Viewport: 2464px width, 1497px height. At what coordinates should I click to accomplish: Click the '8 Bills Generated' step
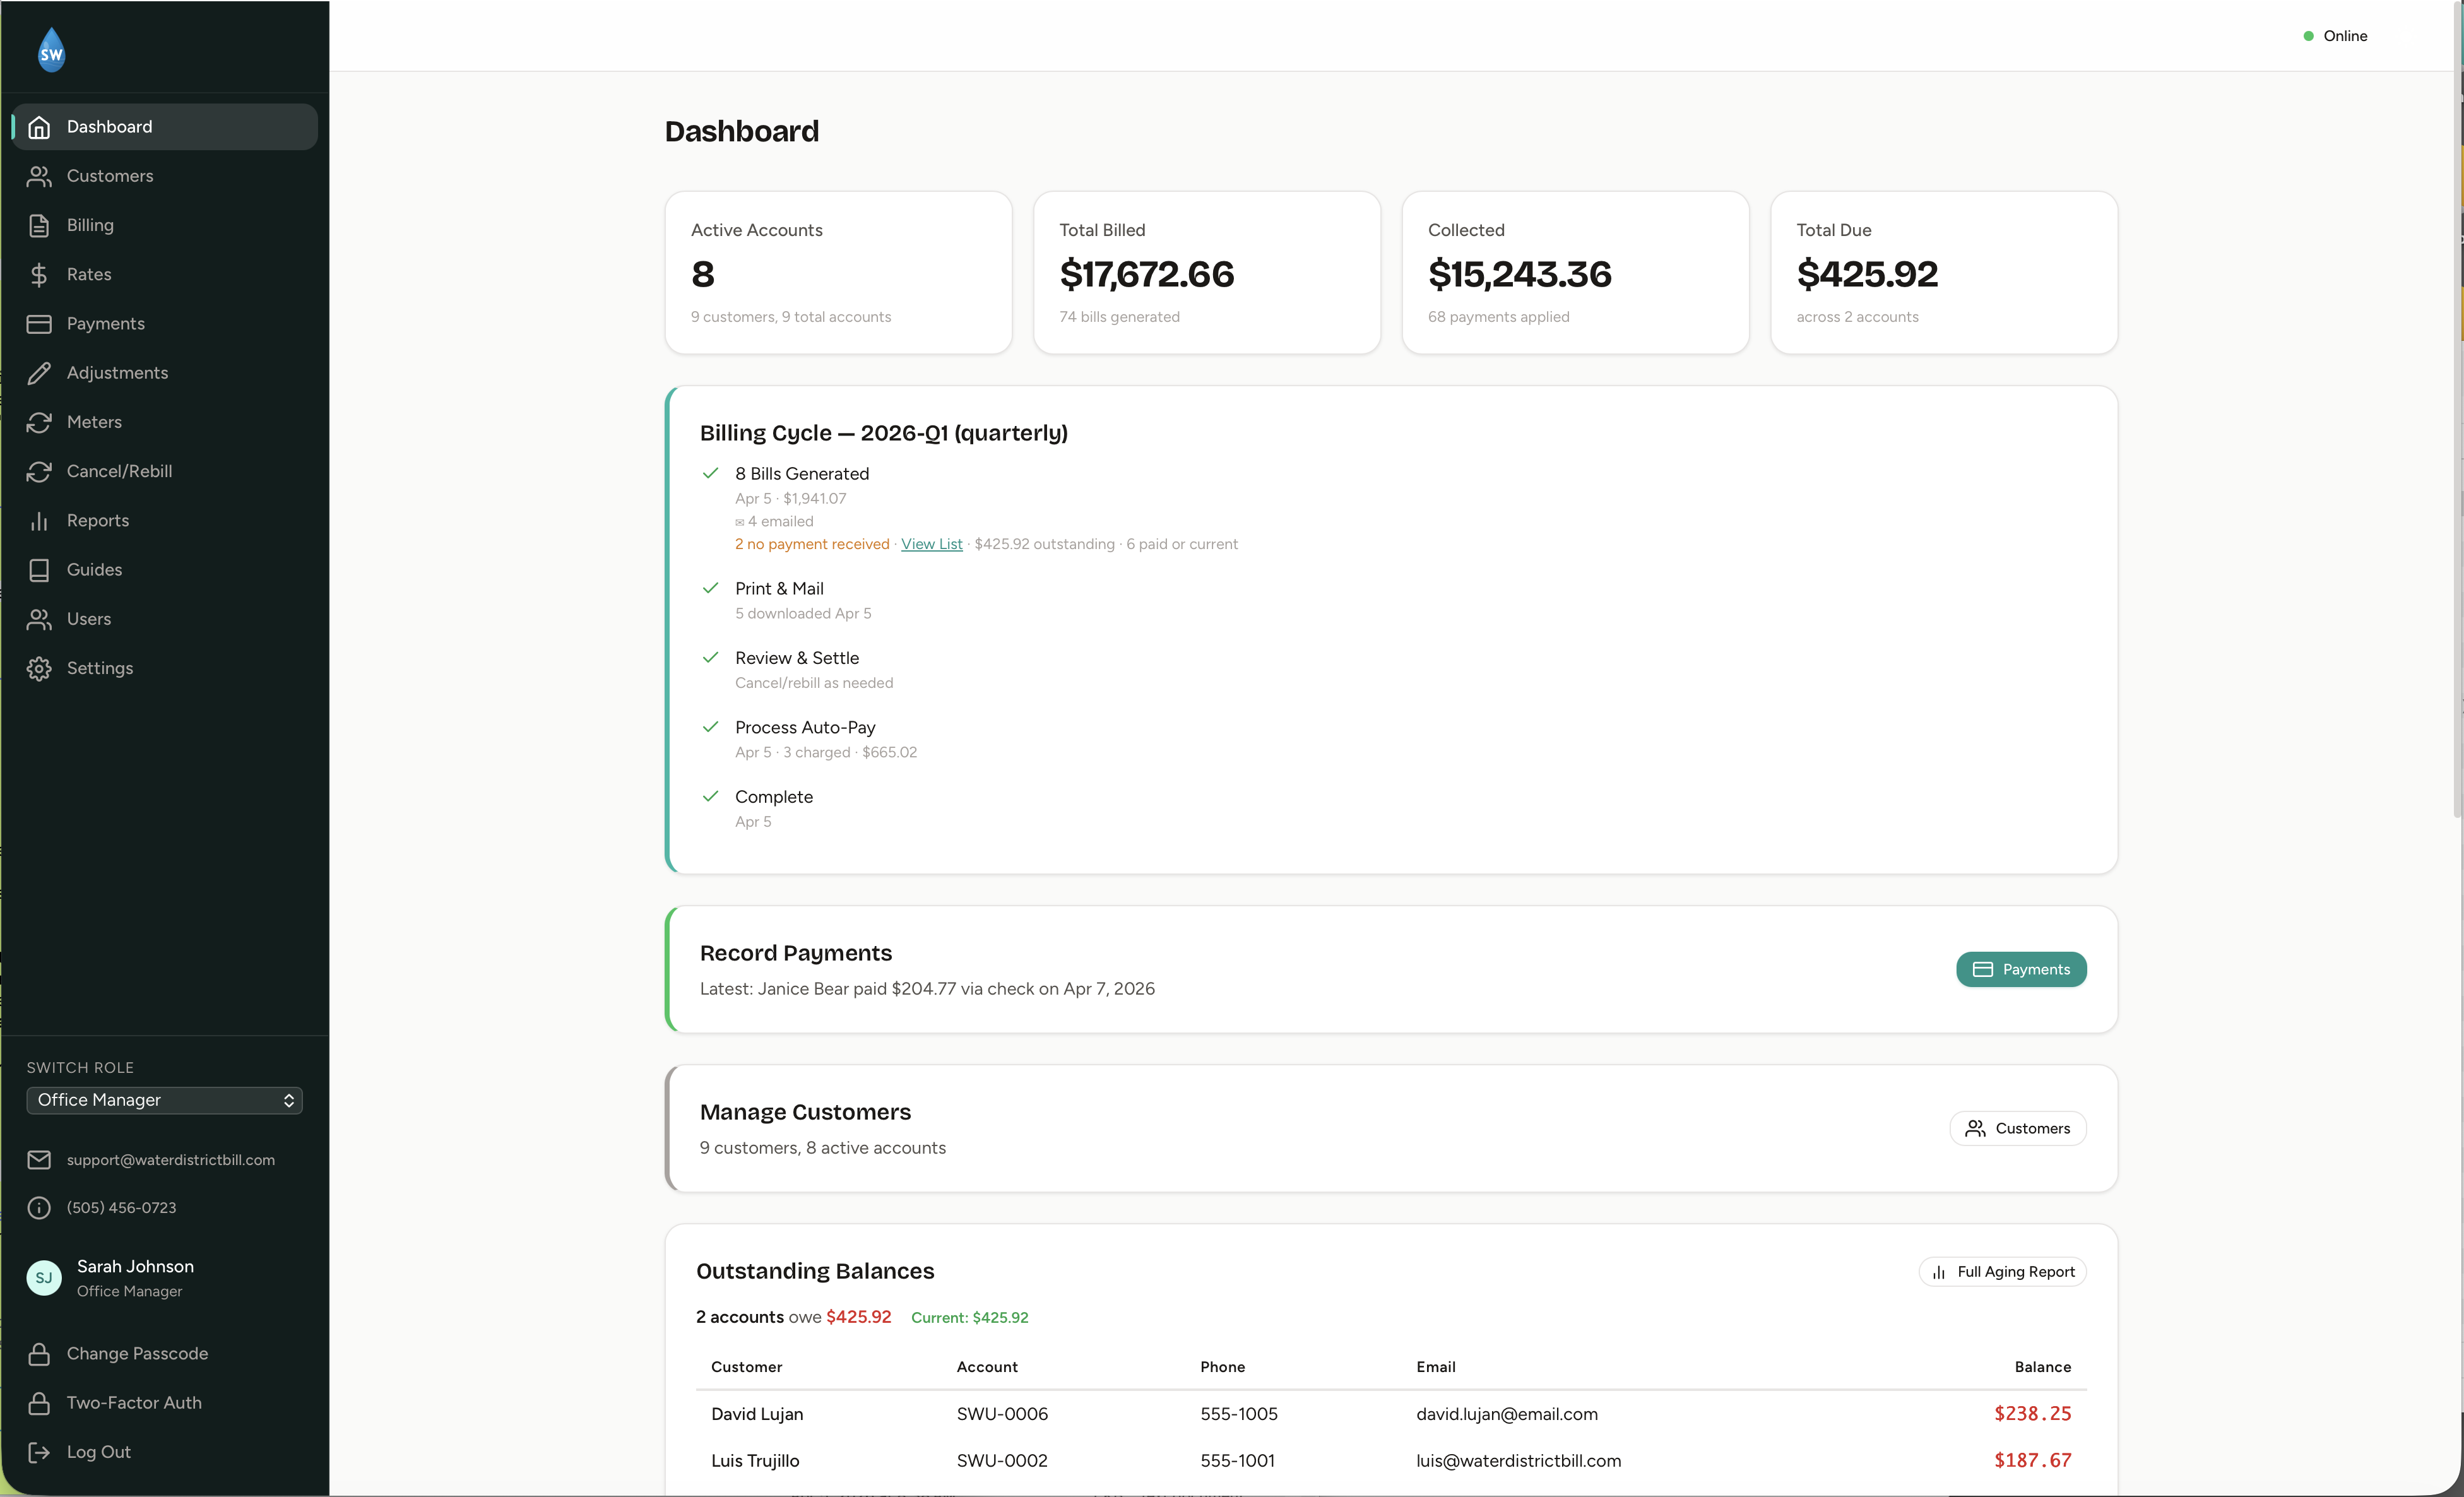pyautogui.click(x=802, y=474)
